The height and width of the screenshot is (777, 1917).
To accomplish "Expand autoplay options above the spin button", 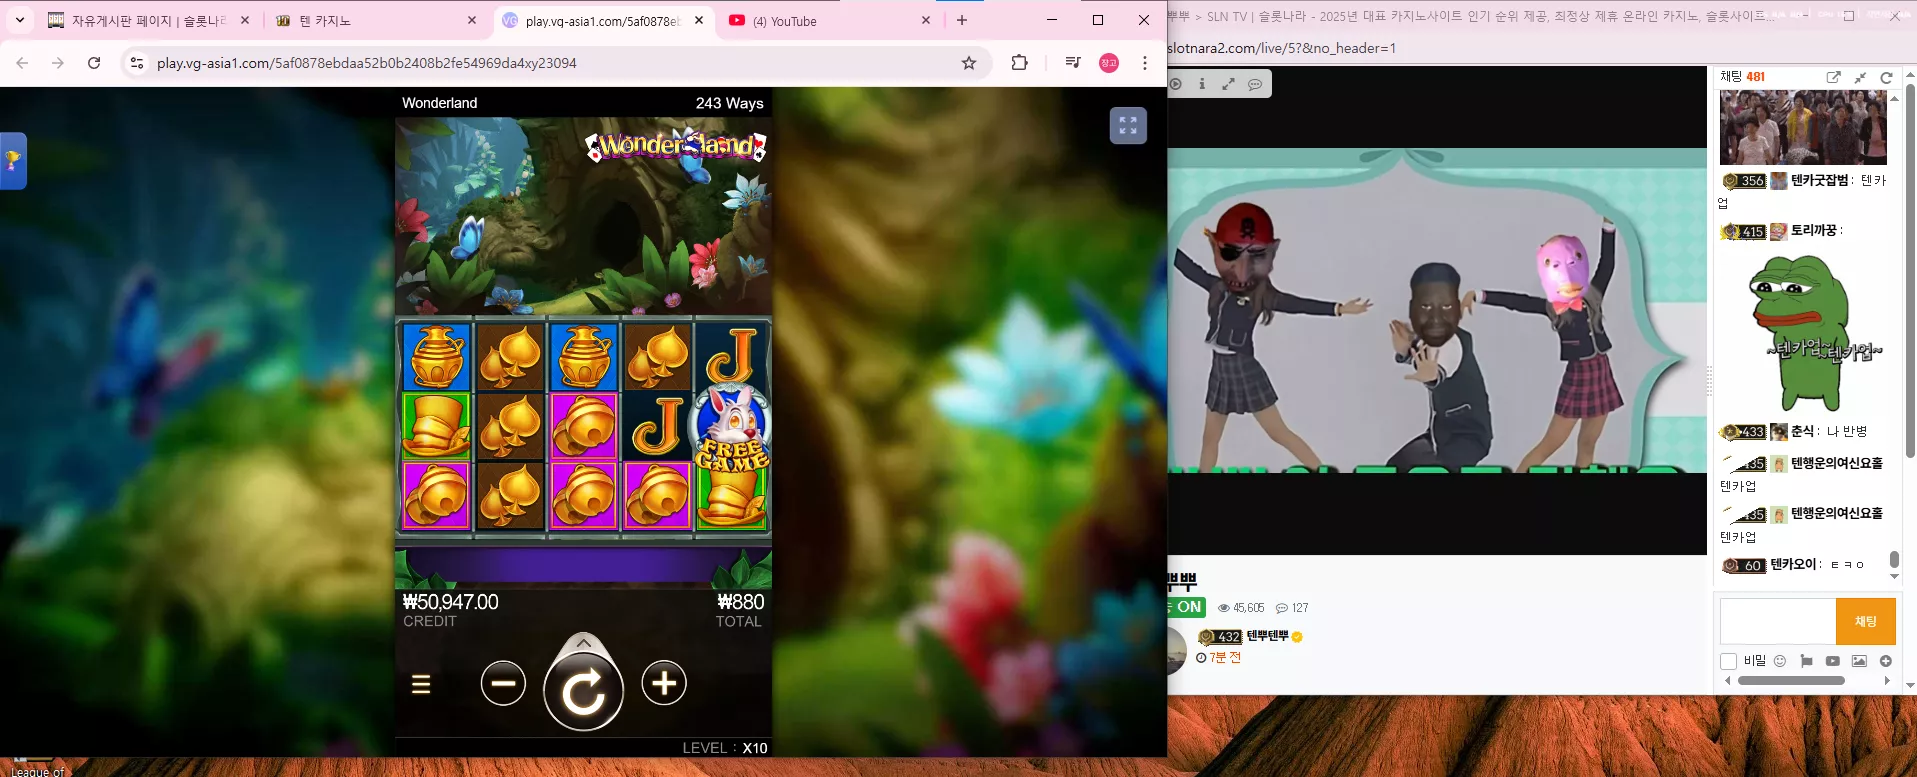I will point(583,642).
